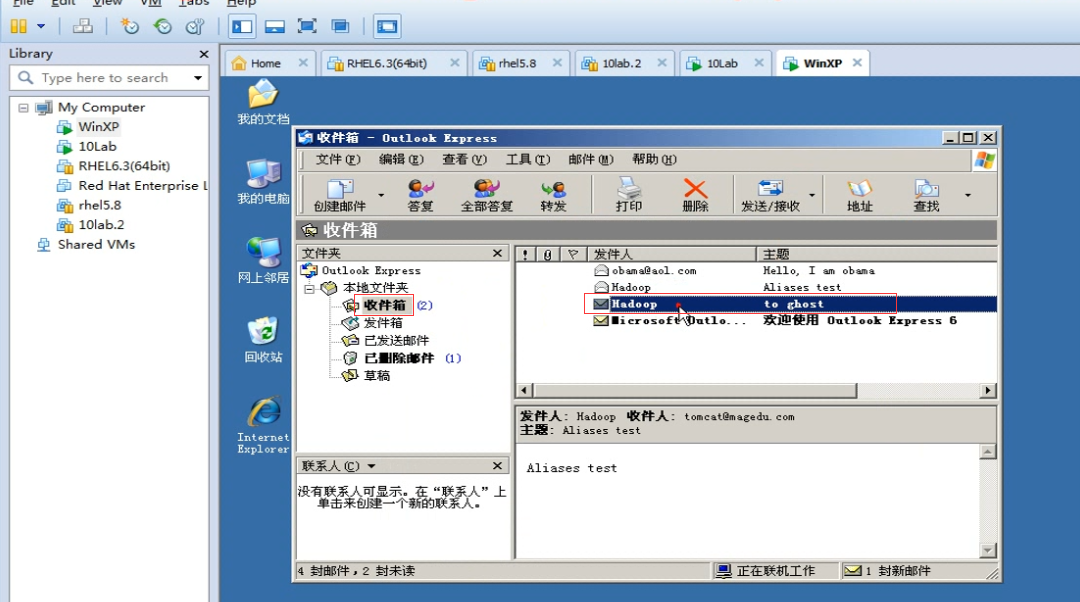Open the 联系人 (Contacts) dropdown arrow
Image resolution: width=1080 pixels, height=602 pixels.
coord(371,466)
